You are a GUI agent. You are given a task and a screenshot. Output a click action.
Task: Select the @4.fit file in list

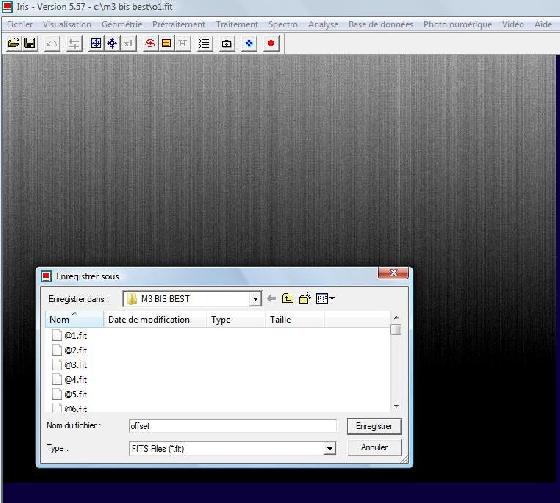point(70,379)
